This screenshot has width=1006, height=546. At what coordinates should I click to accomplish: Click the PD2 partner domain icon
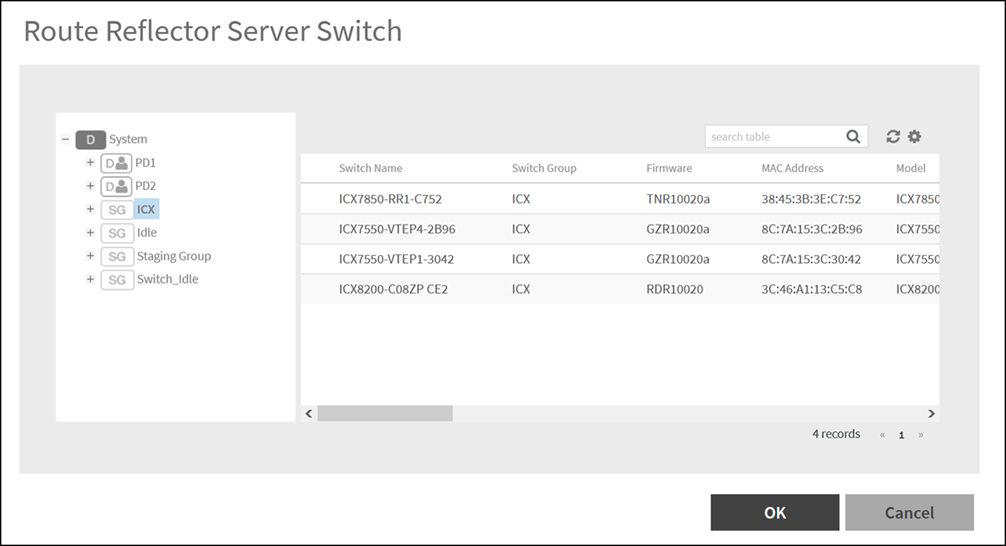coord(116,186)
